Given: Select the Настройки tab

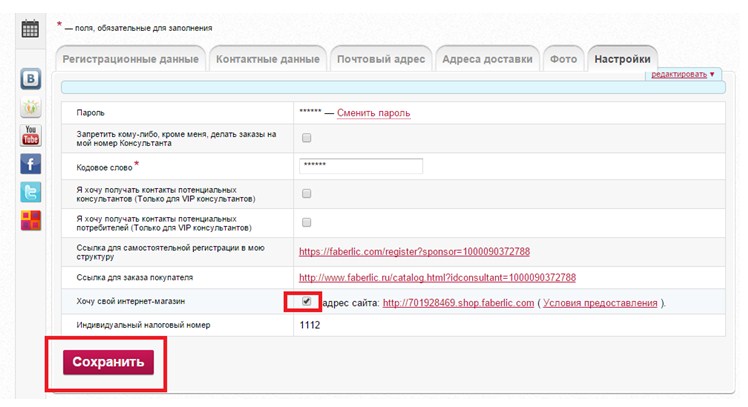Looking at the screenshot, I should pyautogui.click(x=622, y=59).
